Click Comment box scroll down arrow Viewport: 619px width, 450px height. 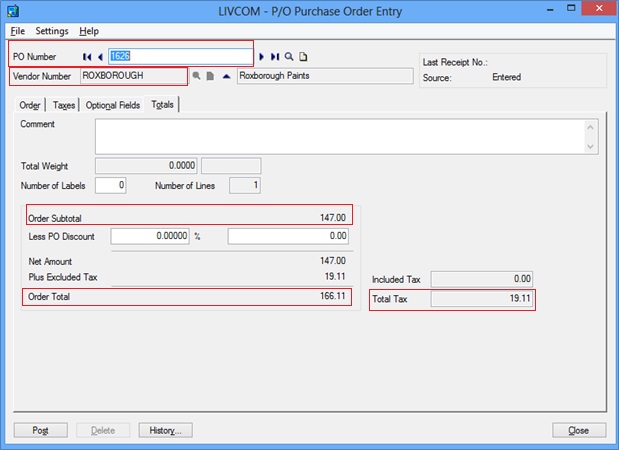590,146
